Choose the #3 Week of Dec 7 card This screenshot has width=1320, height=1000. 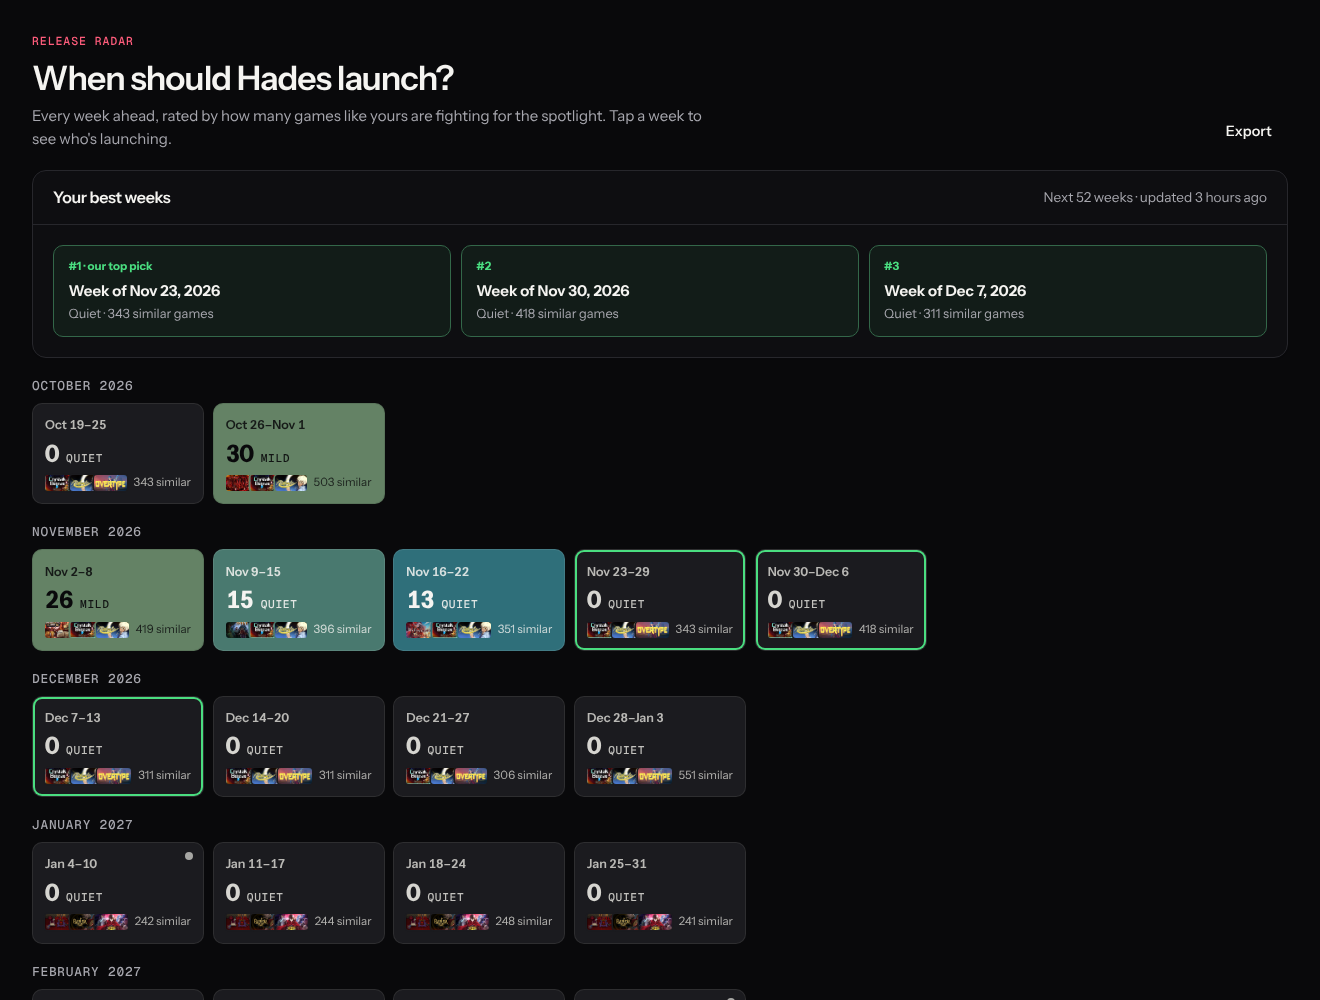coord(1068,291)
